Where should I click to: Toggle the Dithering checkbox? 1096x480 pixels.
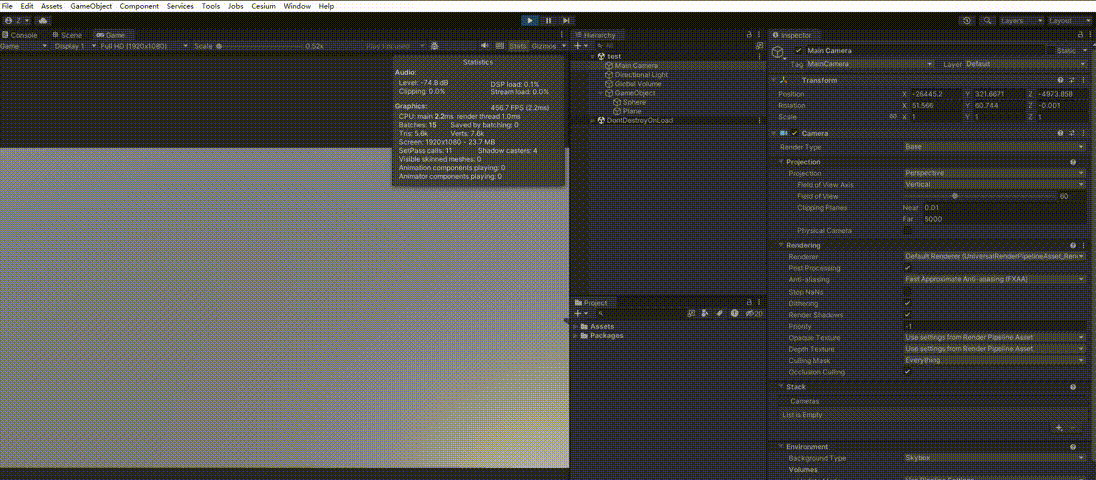(x=907, y=303)
